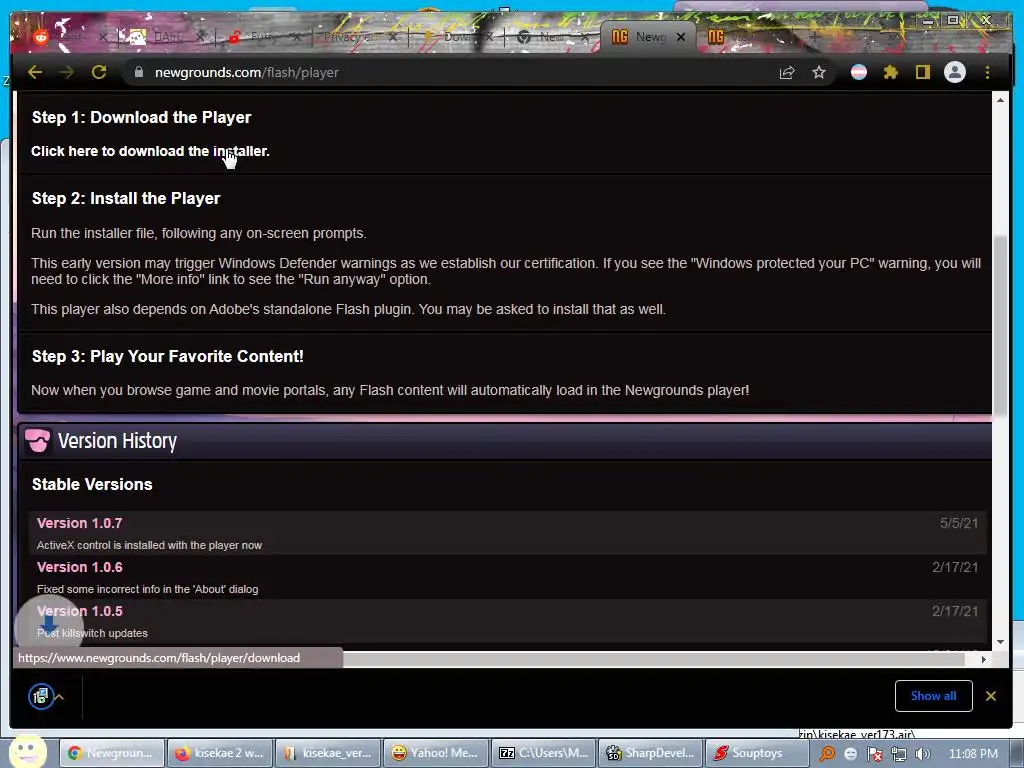Image resolution: width=1024 pixels, height=768 pixels.
Task: Click the 5/5/21 release date
Action: [x=959, y=523]
